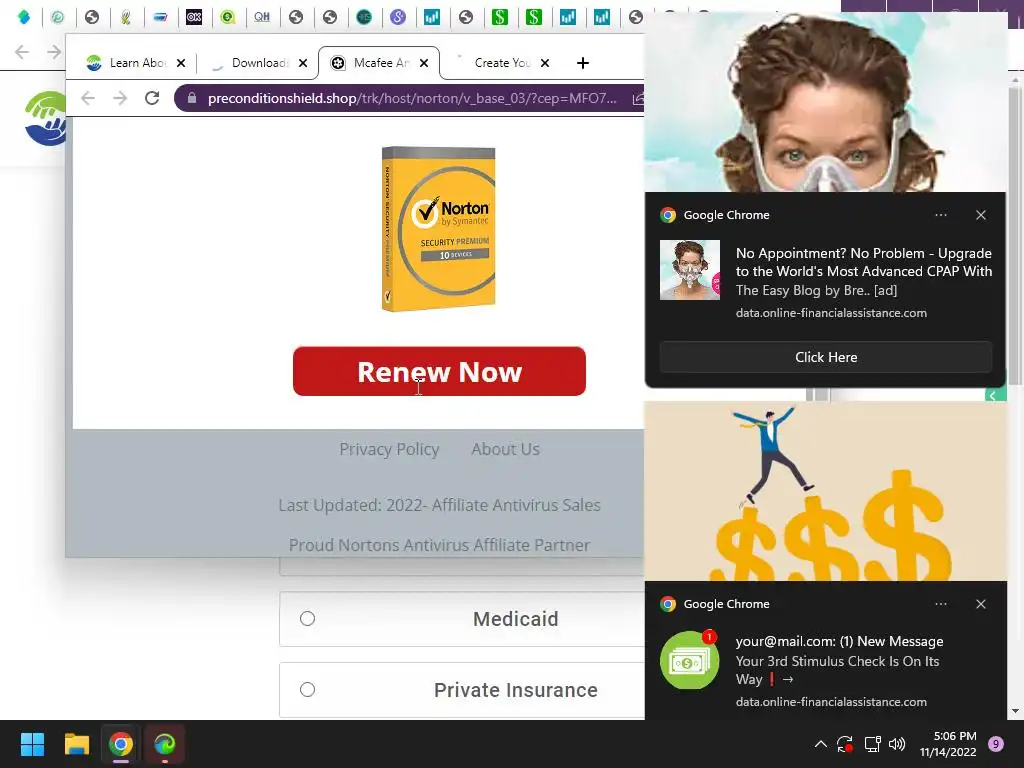Close the Mcafee An tab

[x=424, y=63]
